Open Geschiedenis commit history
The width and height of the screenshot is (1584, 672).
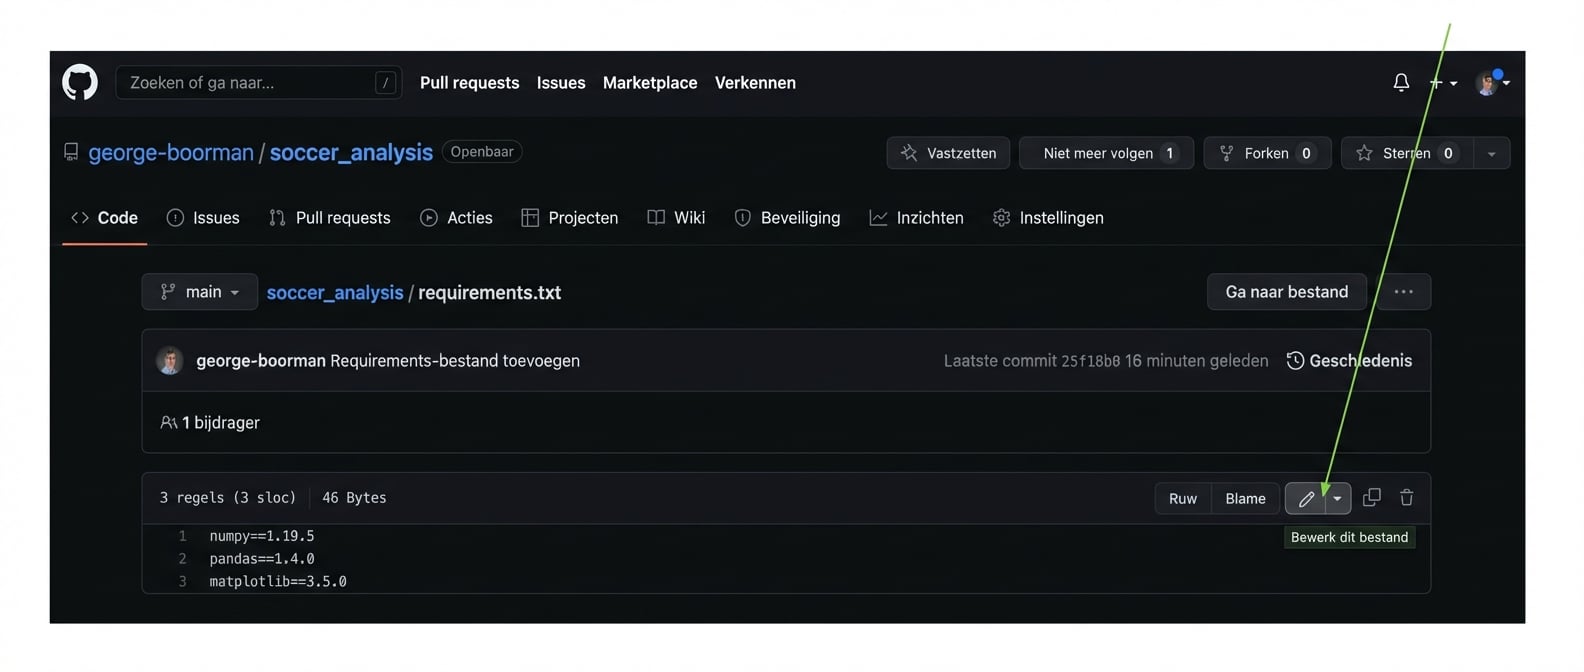(1349, 361)
